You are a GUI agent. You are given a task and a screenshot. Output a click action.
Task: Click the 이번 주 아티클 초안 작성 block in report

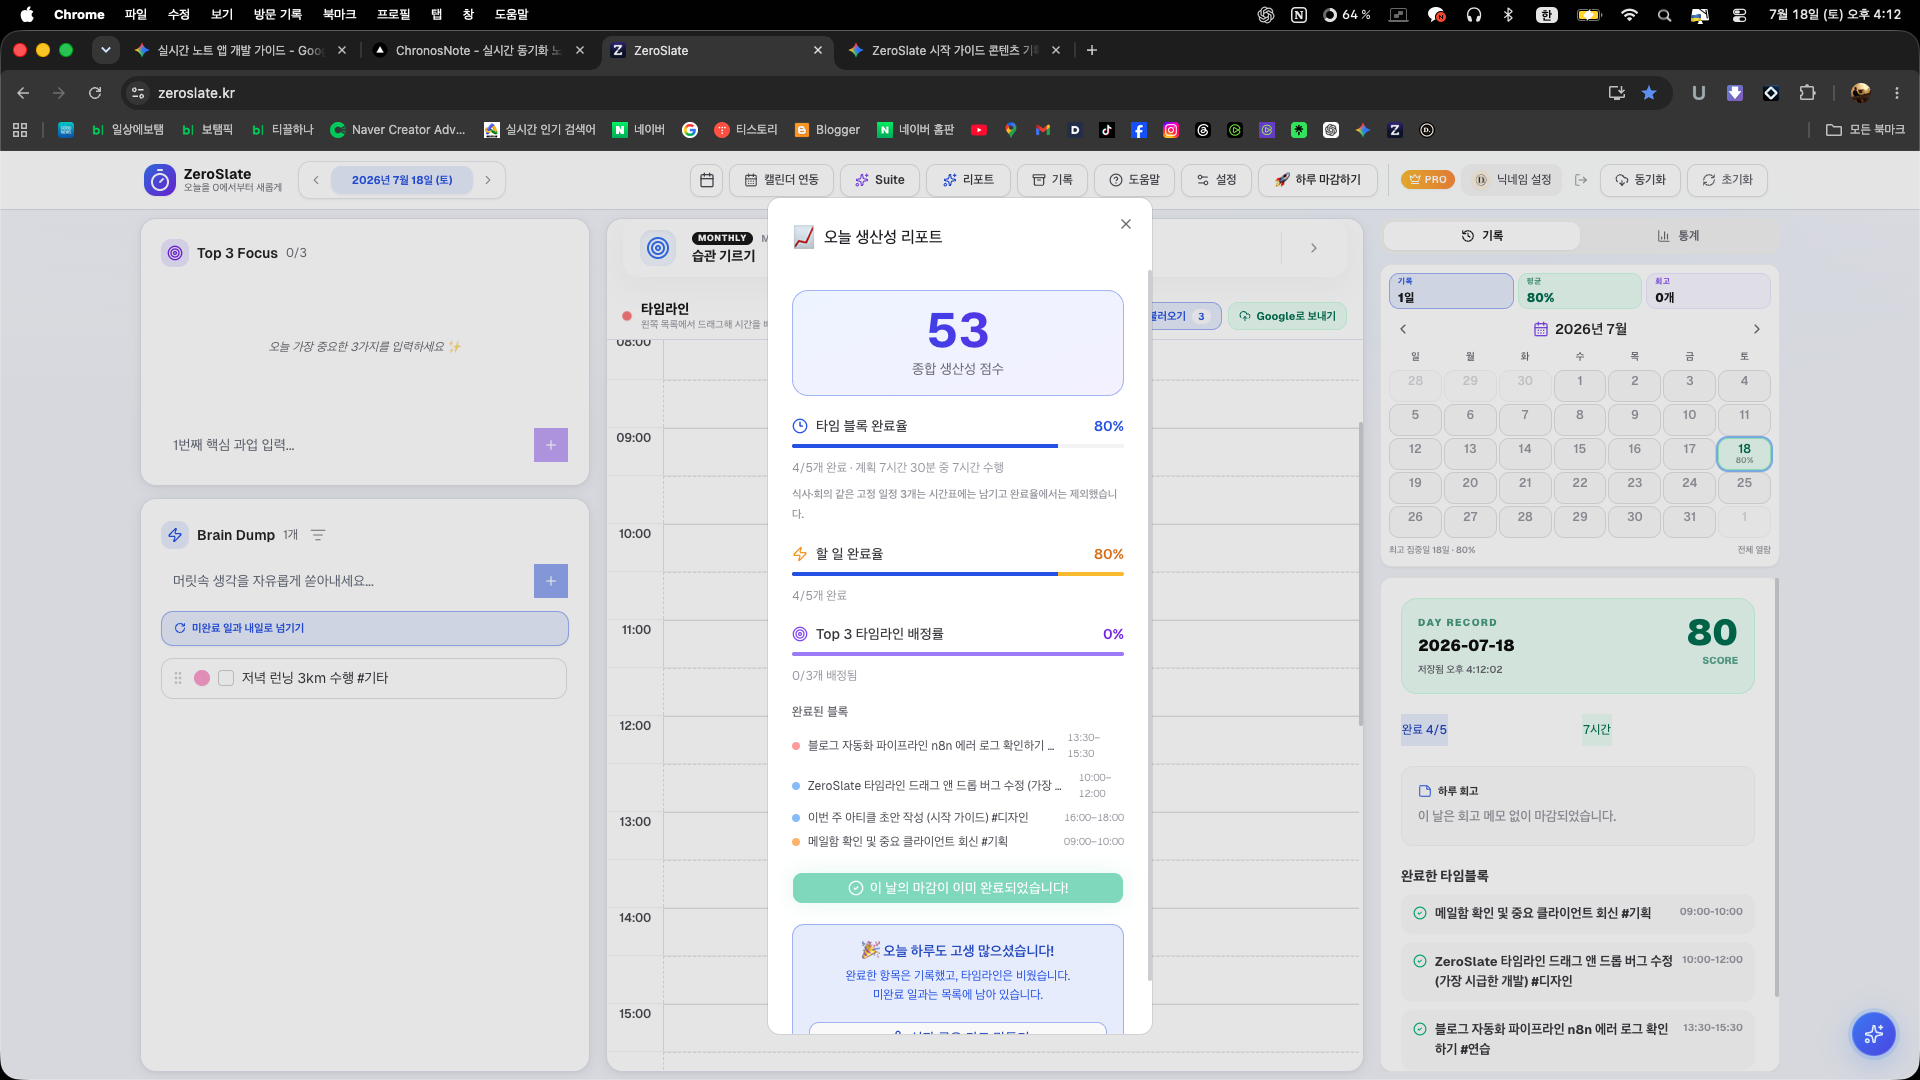[958, 818]
